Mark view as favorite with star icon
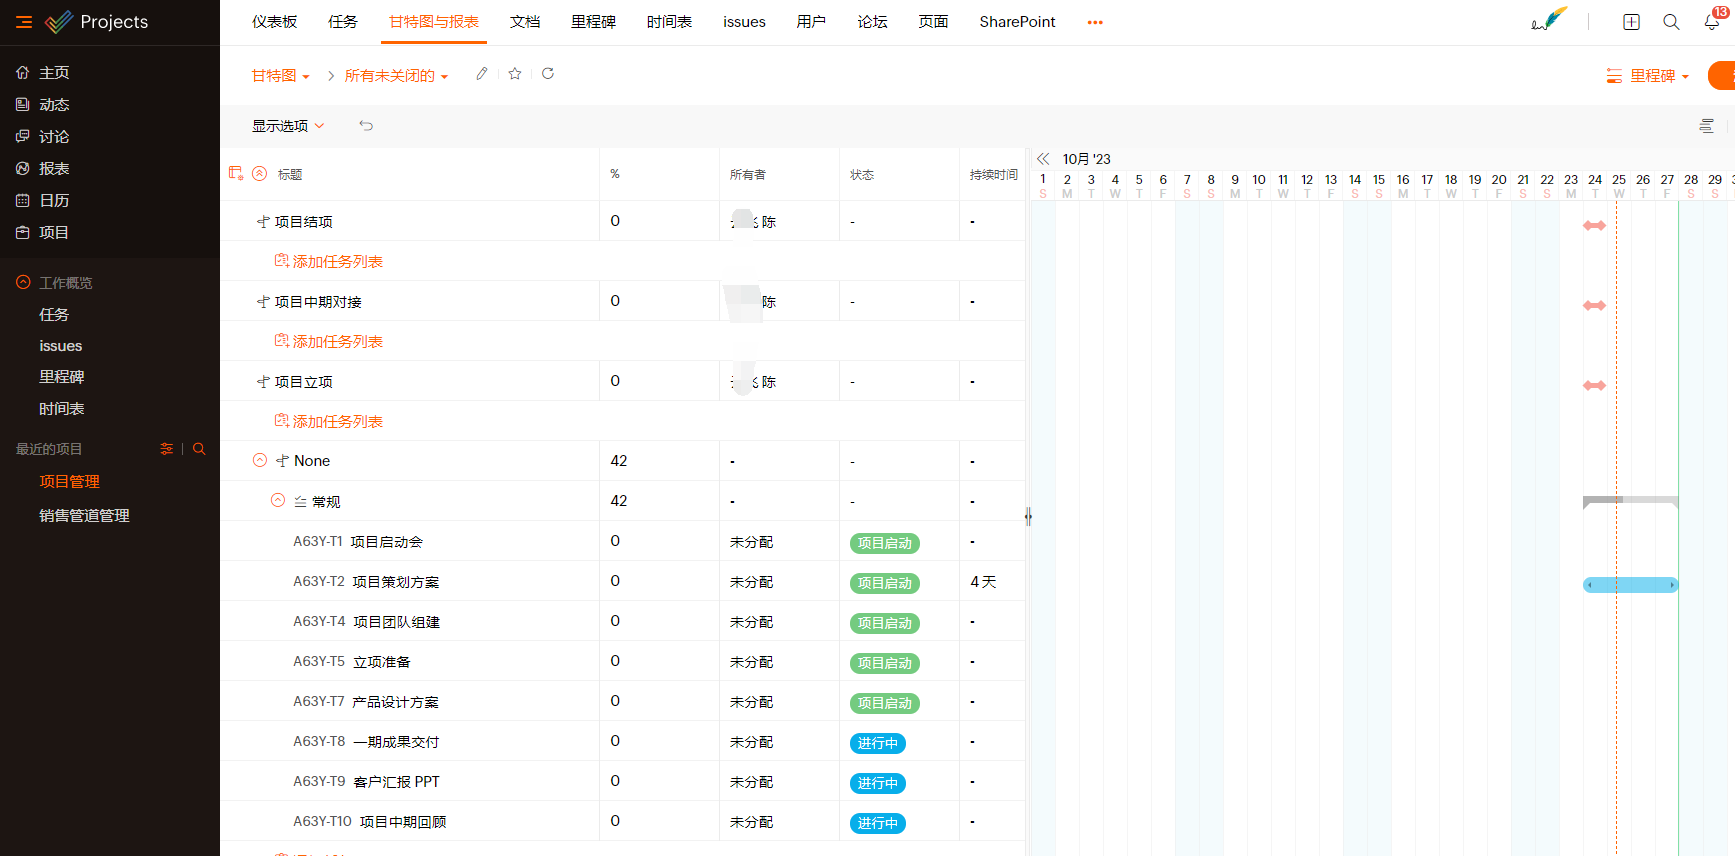 [515, 74]
